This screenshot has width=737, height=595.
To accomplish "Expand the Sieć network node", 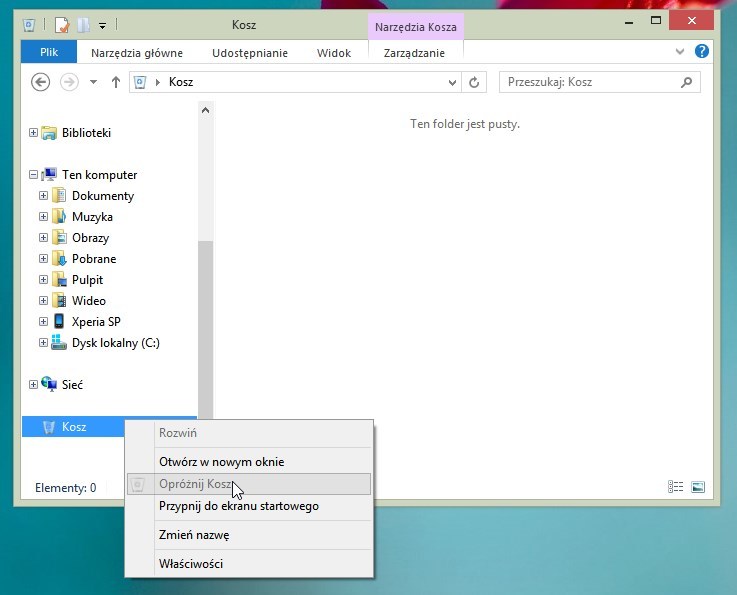I will [x=33, y=384].
